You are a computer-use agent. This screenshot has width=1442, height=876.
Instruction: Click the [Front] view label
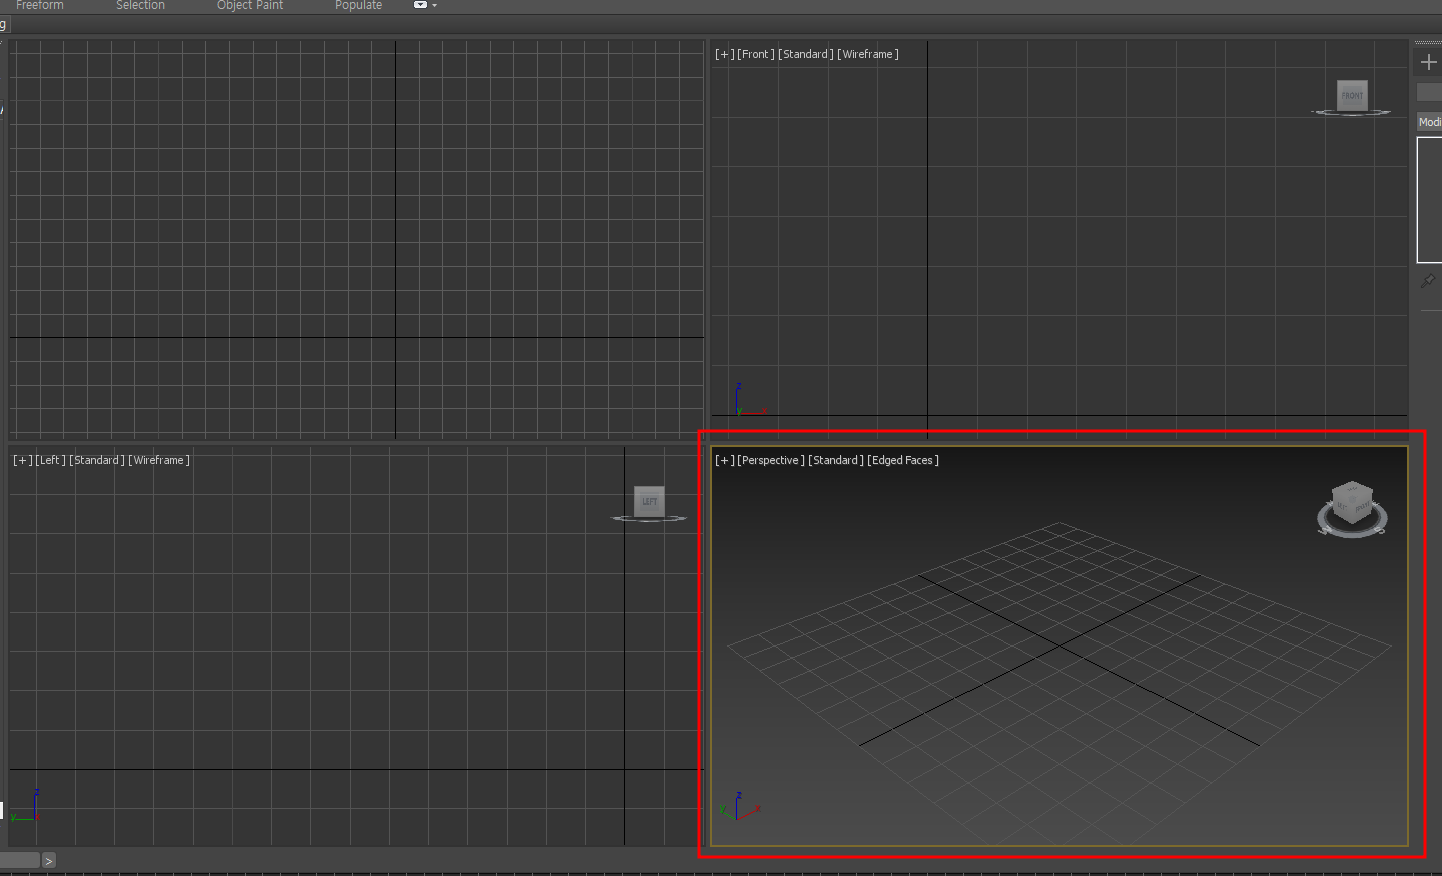pyautogui.click(x=756, y=54)
